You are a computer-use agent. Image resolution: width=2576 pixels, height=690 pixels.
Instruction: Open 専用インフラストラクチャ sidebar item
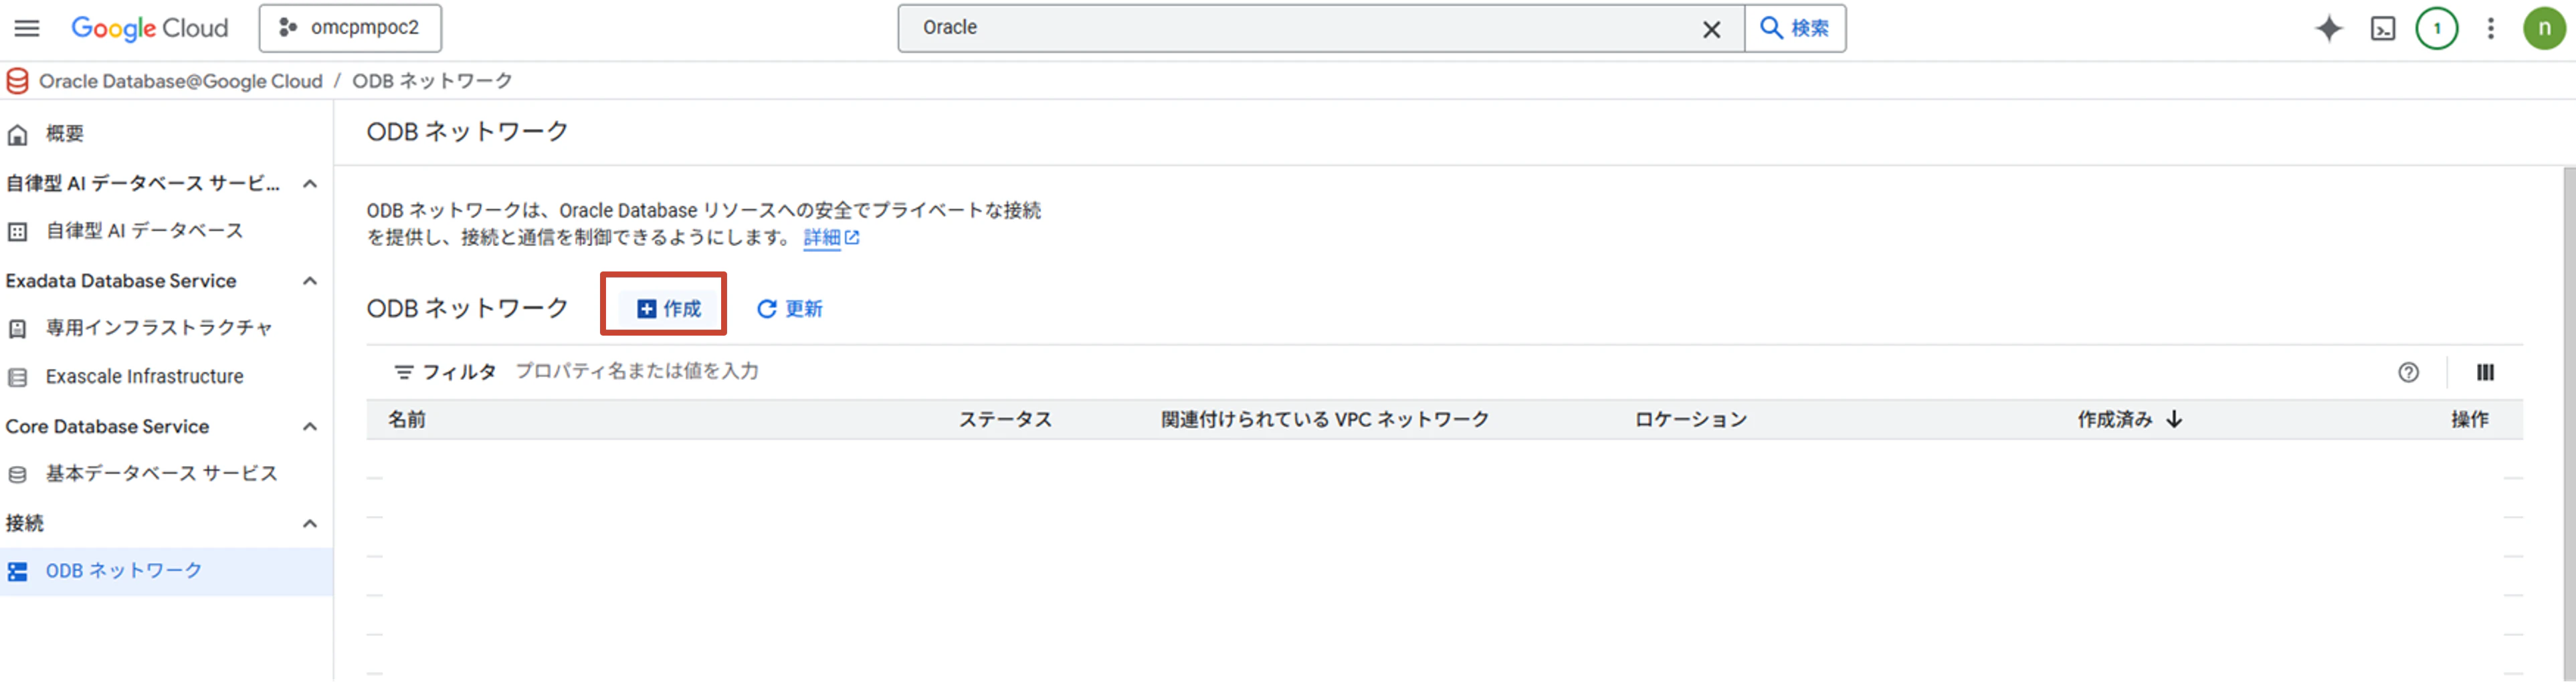[159, 328]
